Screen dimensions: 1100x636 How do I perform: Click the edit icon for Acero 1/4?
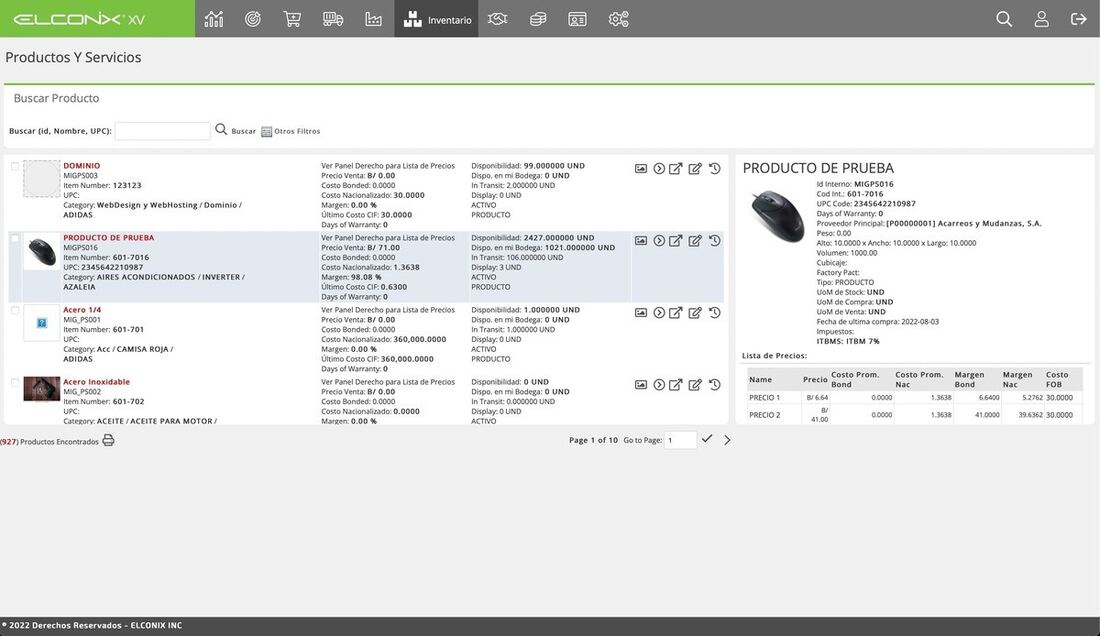695,313
